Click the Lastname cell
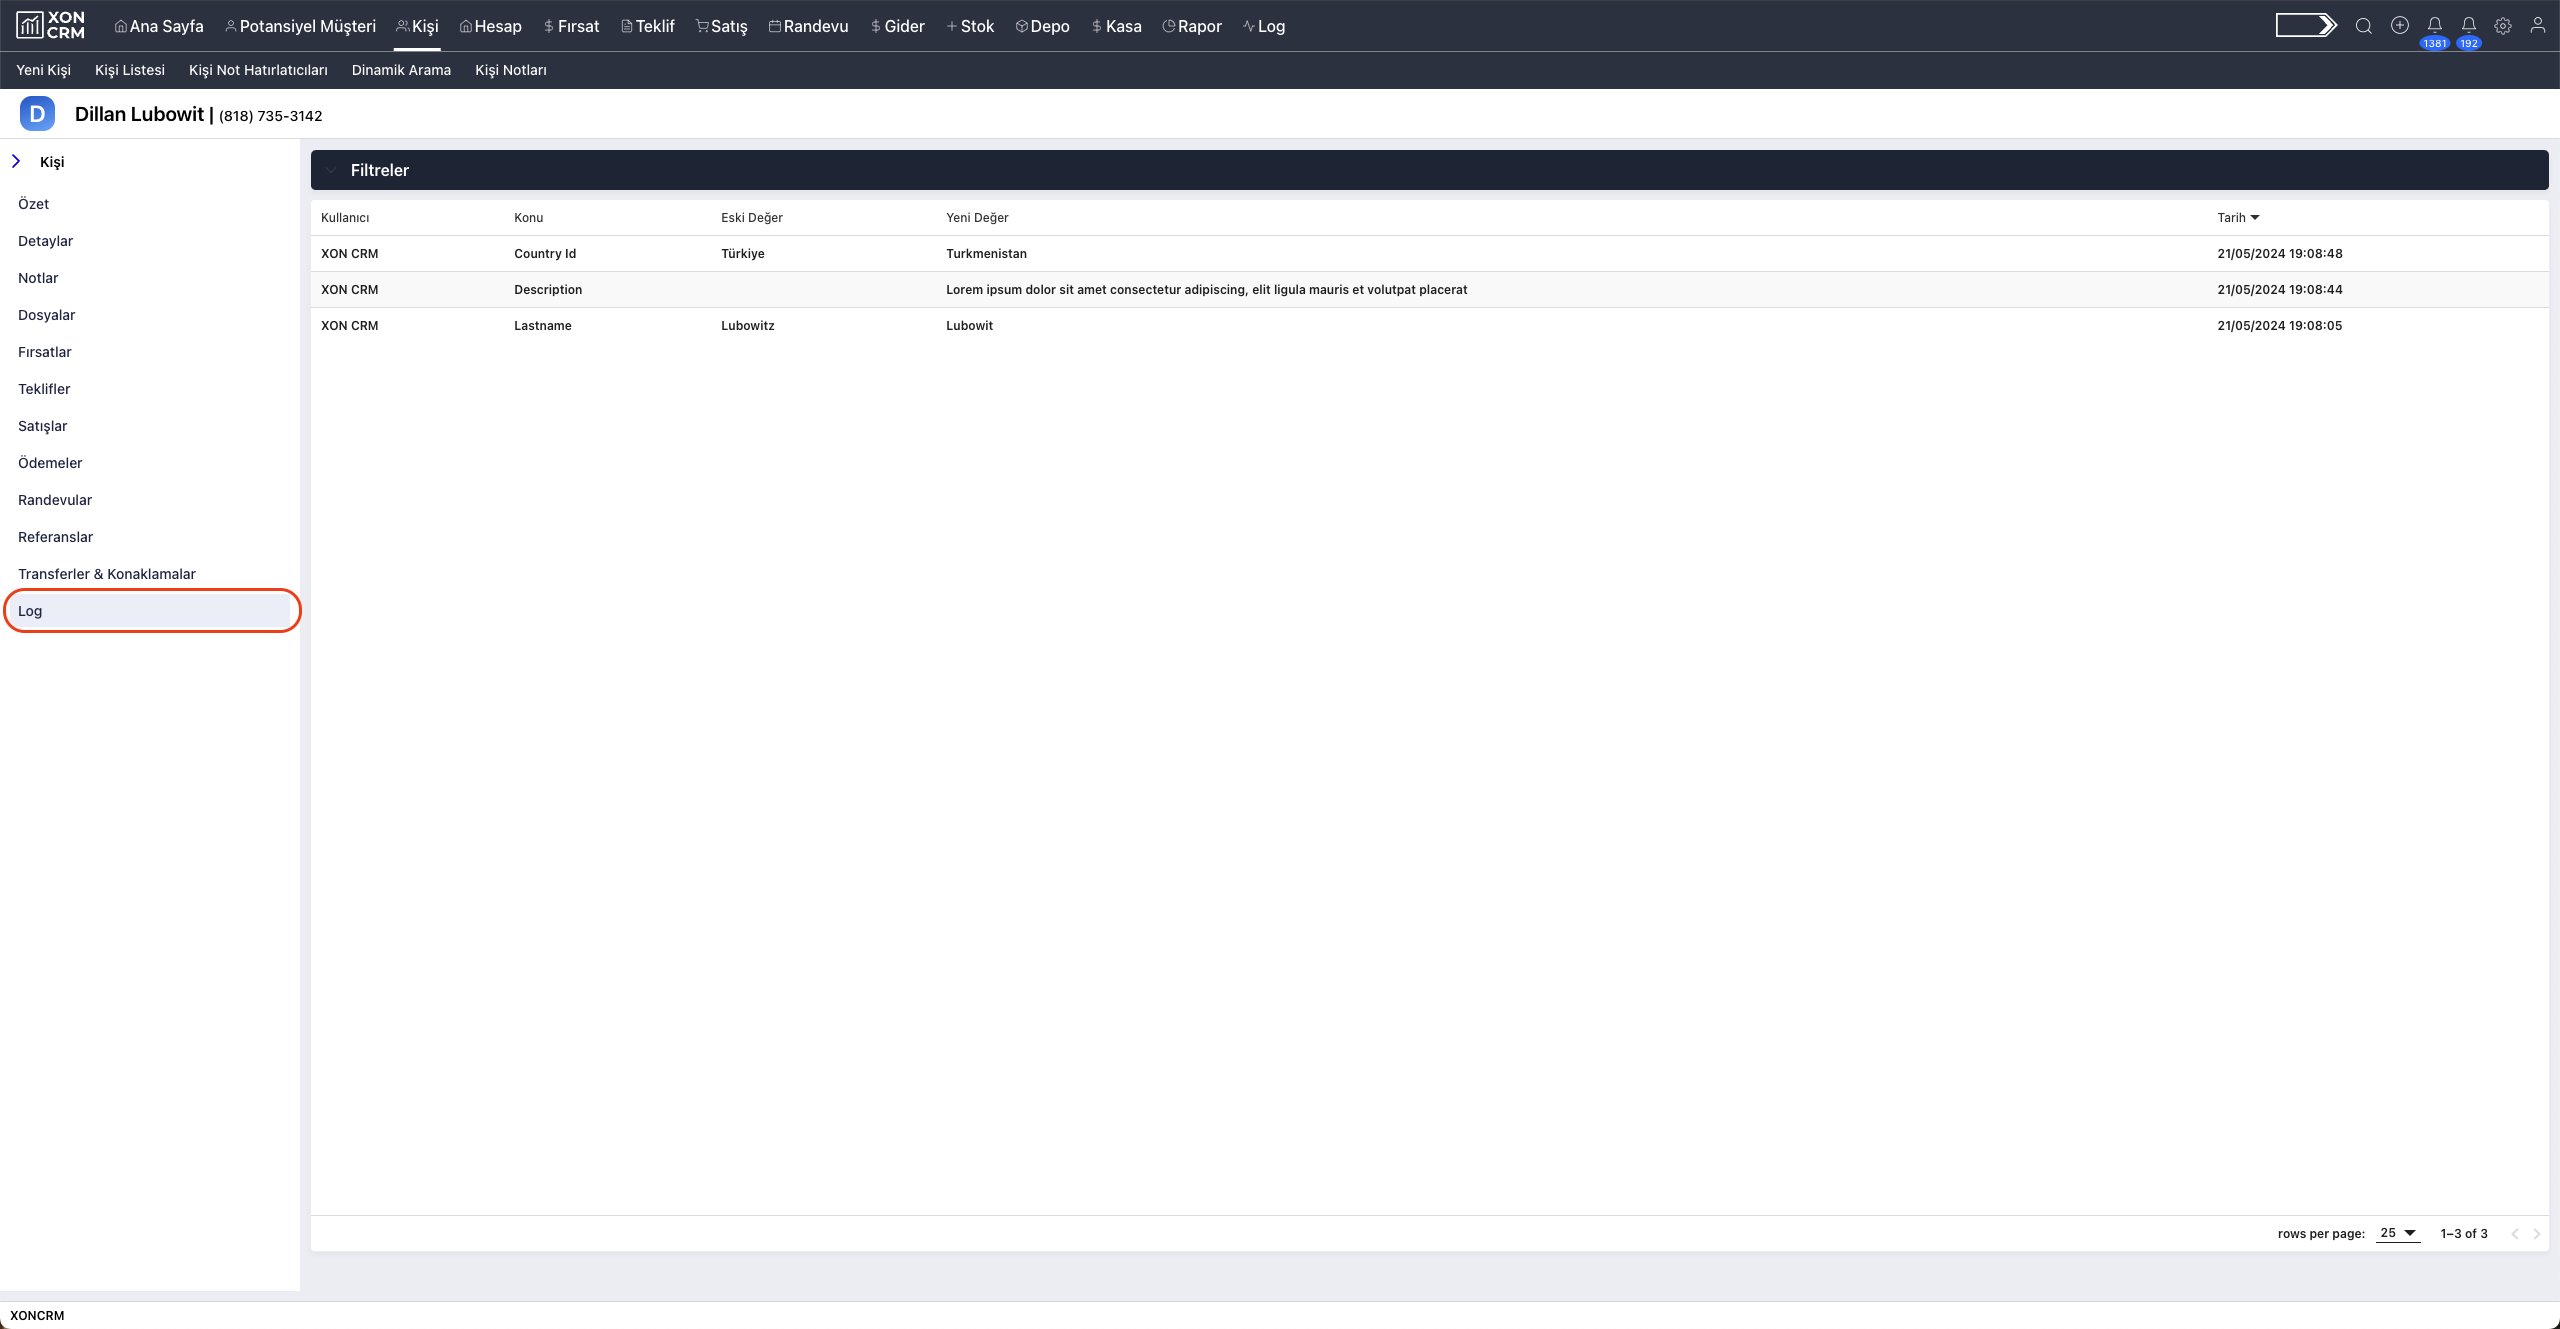The image size is (2560, 1329). [543, 325]
